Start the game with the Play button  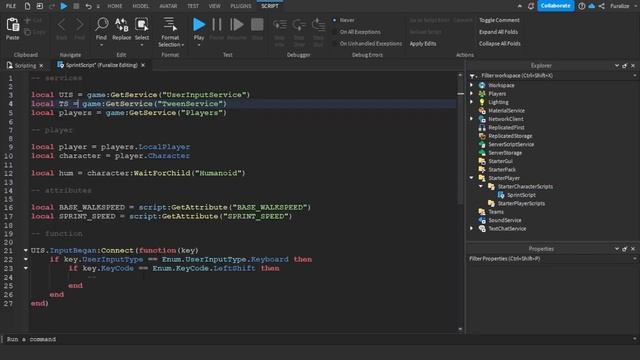(x=199, y=25)
